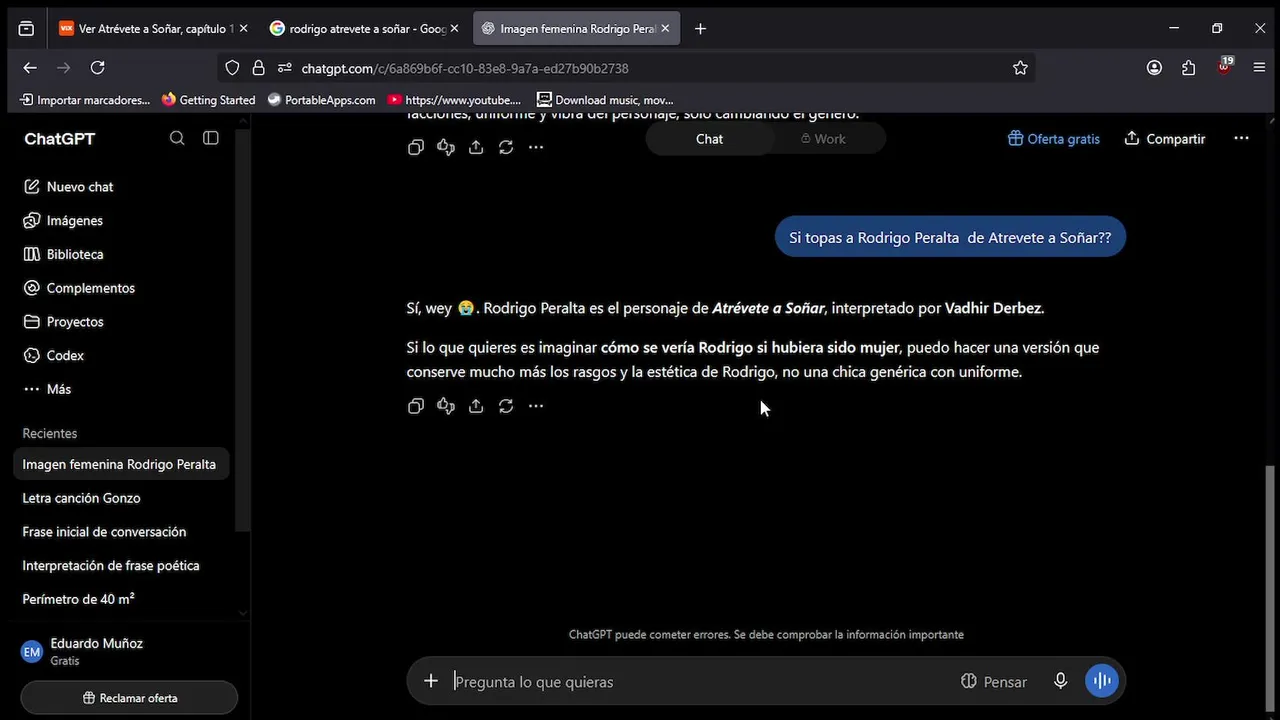Open Download music, mov... bookmark
This screenshot has width=1280, height=720.
pyautogui.click(x=605, y=100)
